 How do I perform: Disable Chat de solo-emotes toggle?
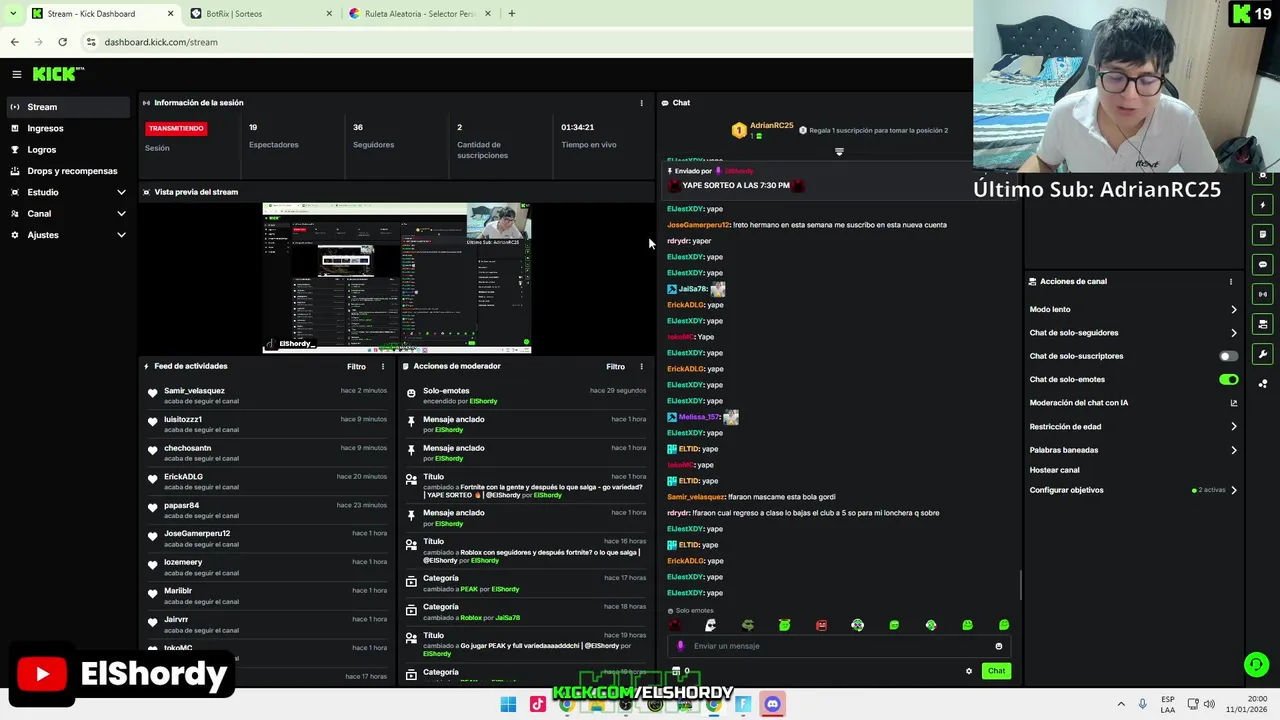[x=1228, y=379]
